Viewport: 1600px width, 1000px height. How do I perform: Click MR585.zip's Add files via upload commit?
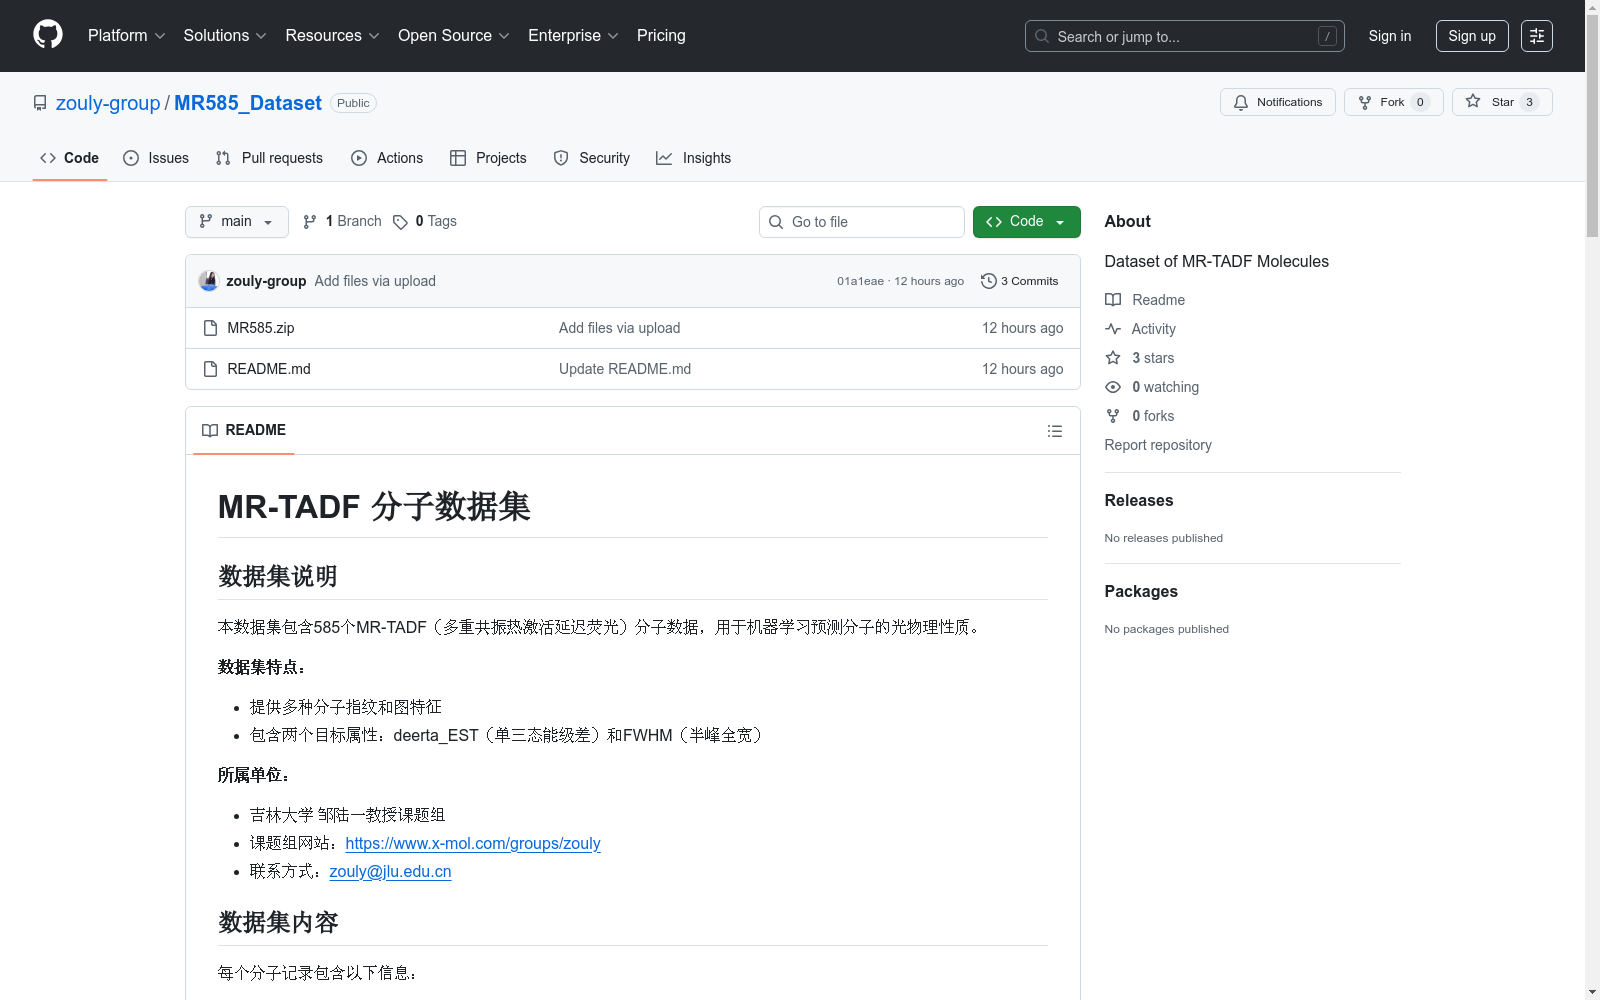point(619,328)
